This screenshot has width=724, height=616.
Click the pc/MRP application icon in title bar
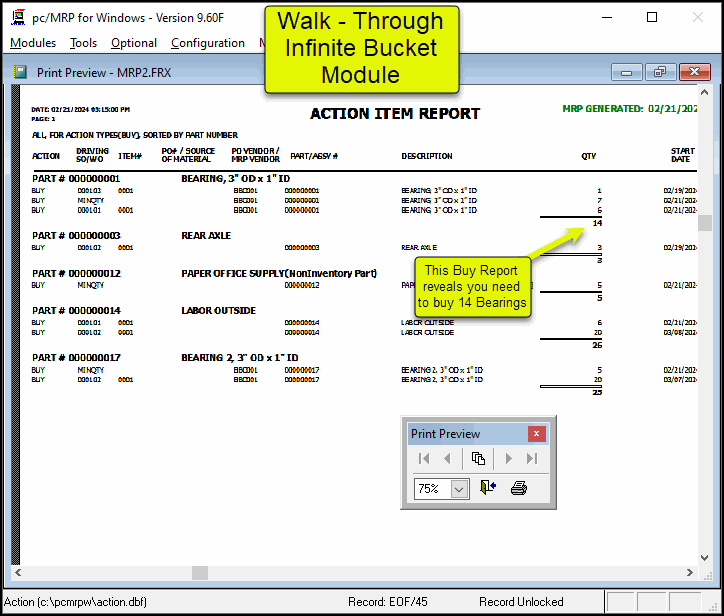tap(18, 18)
